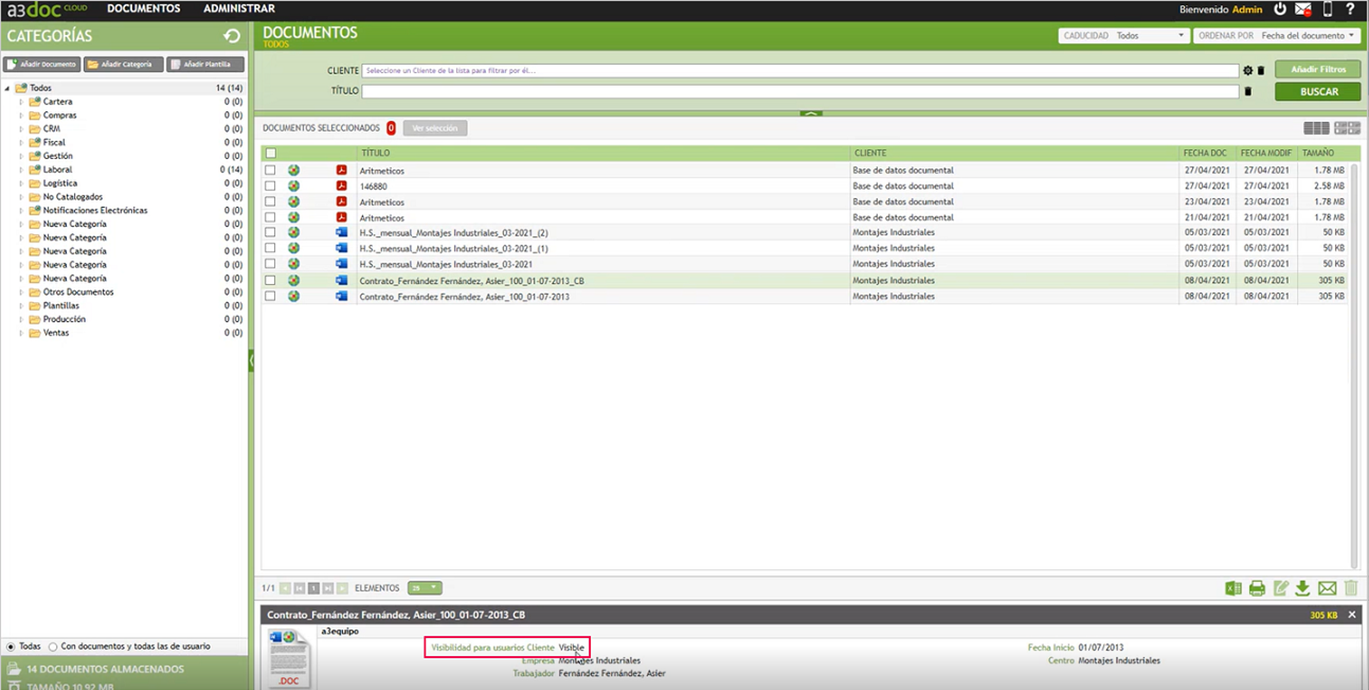Click the Añadir Categoría button
The image size is (1369, 690).
123,64
